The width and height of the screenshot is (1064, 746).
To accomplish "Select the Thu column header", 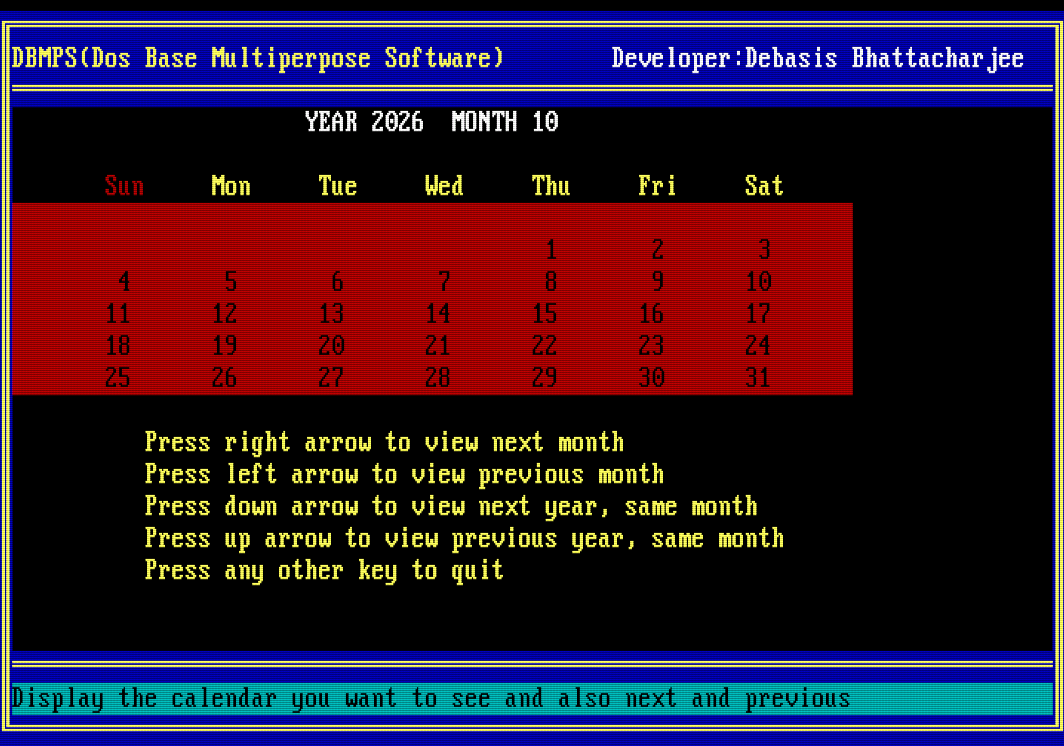I will [550, 186].
